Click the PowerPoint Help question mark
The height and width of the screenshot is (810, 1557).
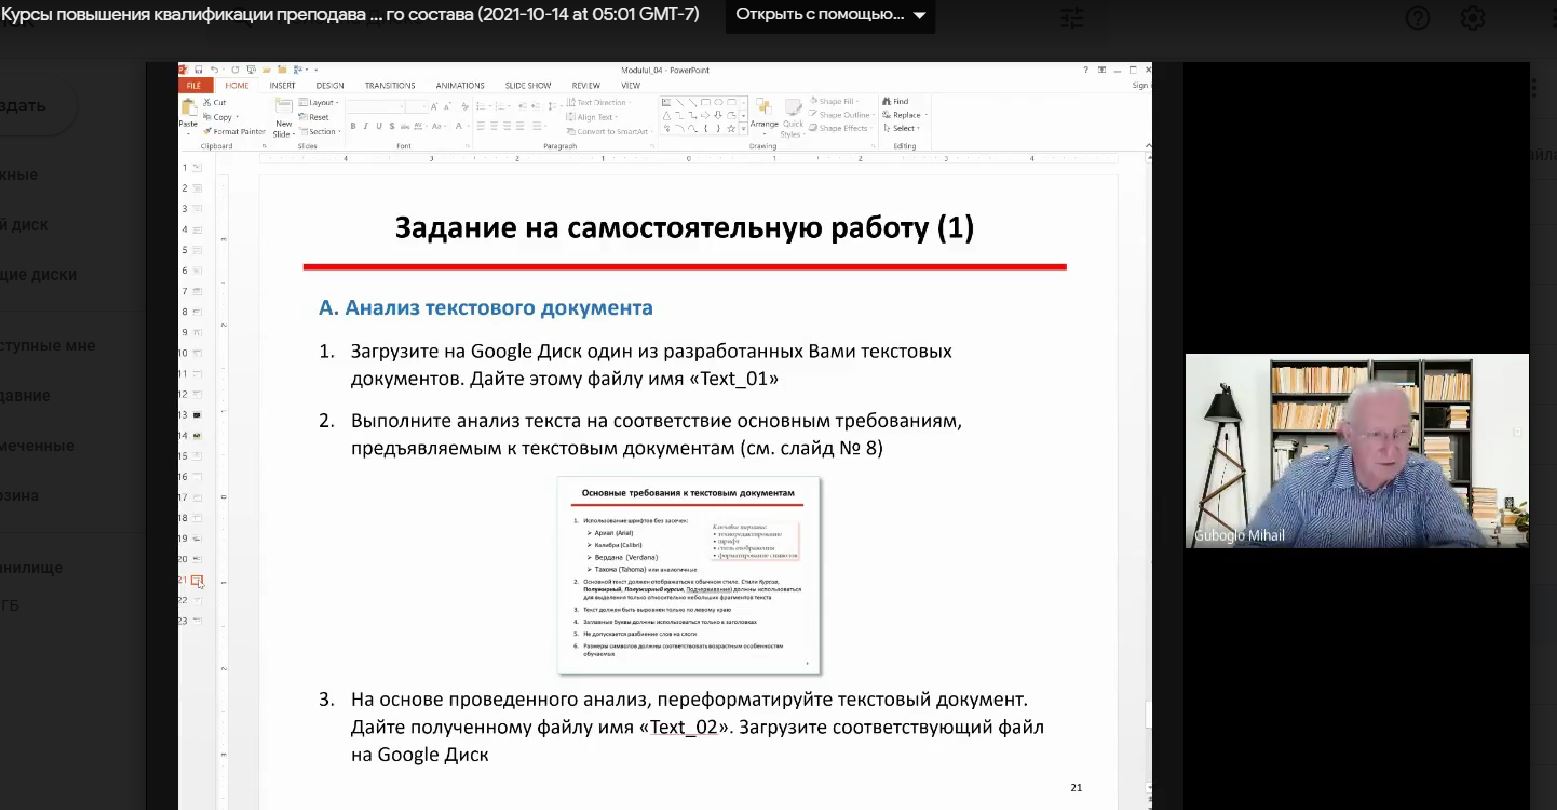pyautogui.click(x=1086, y=70)
